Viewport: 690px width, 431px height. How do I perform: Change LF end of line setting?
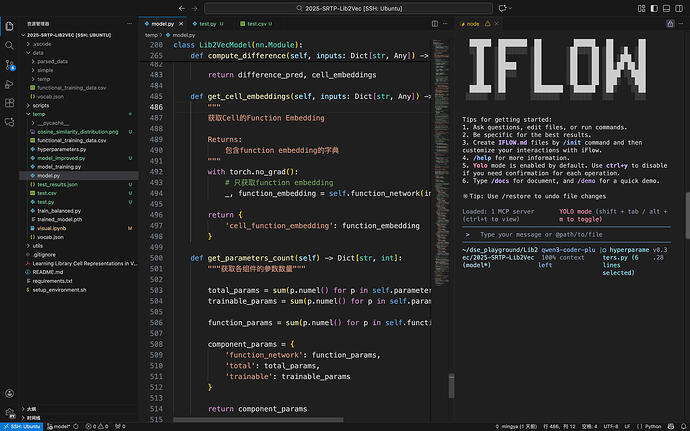(627, 426)
